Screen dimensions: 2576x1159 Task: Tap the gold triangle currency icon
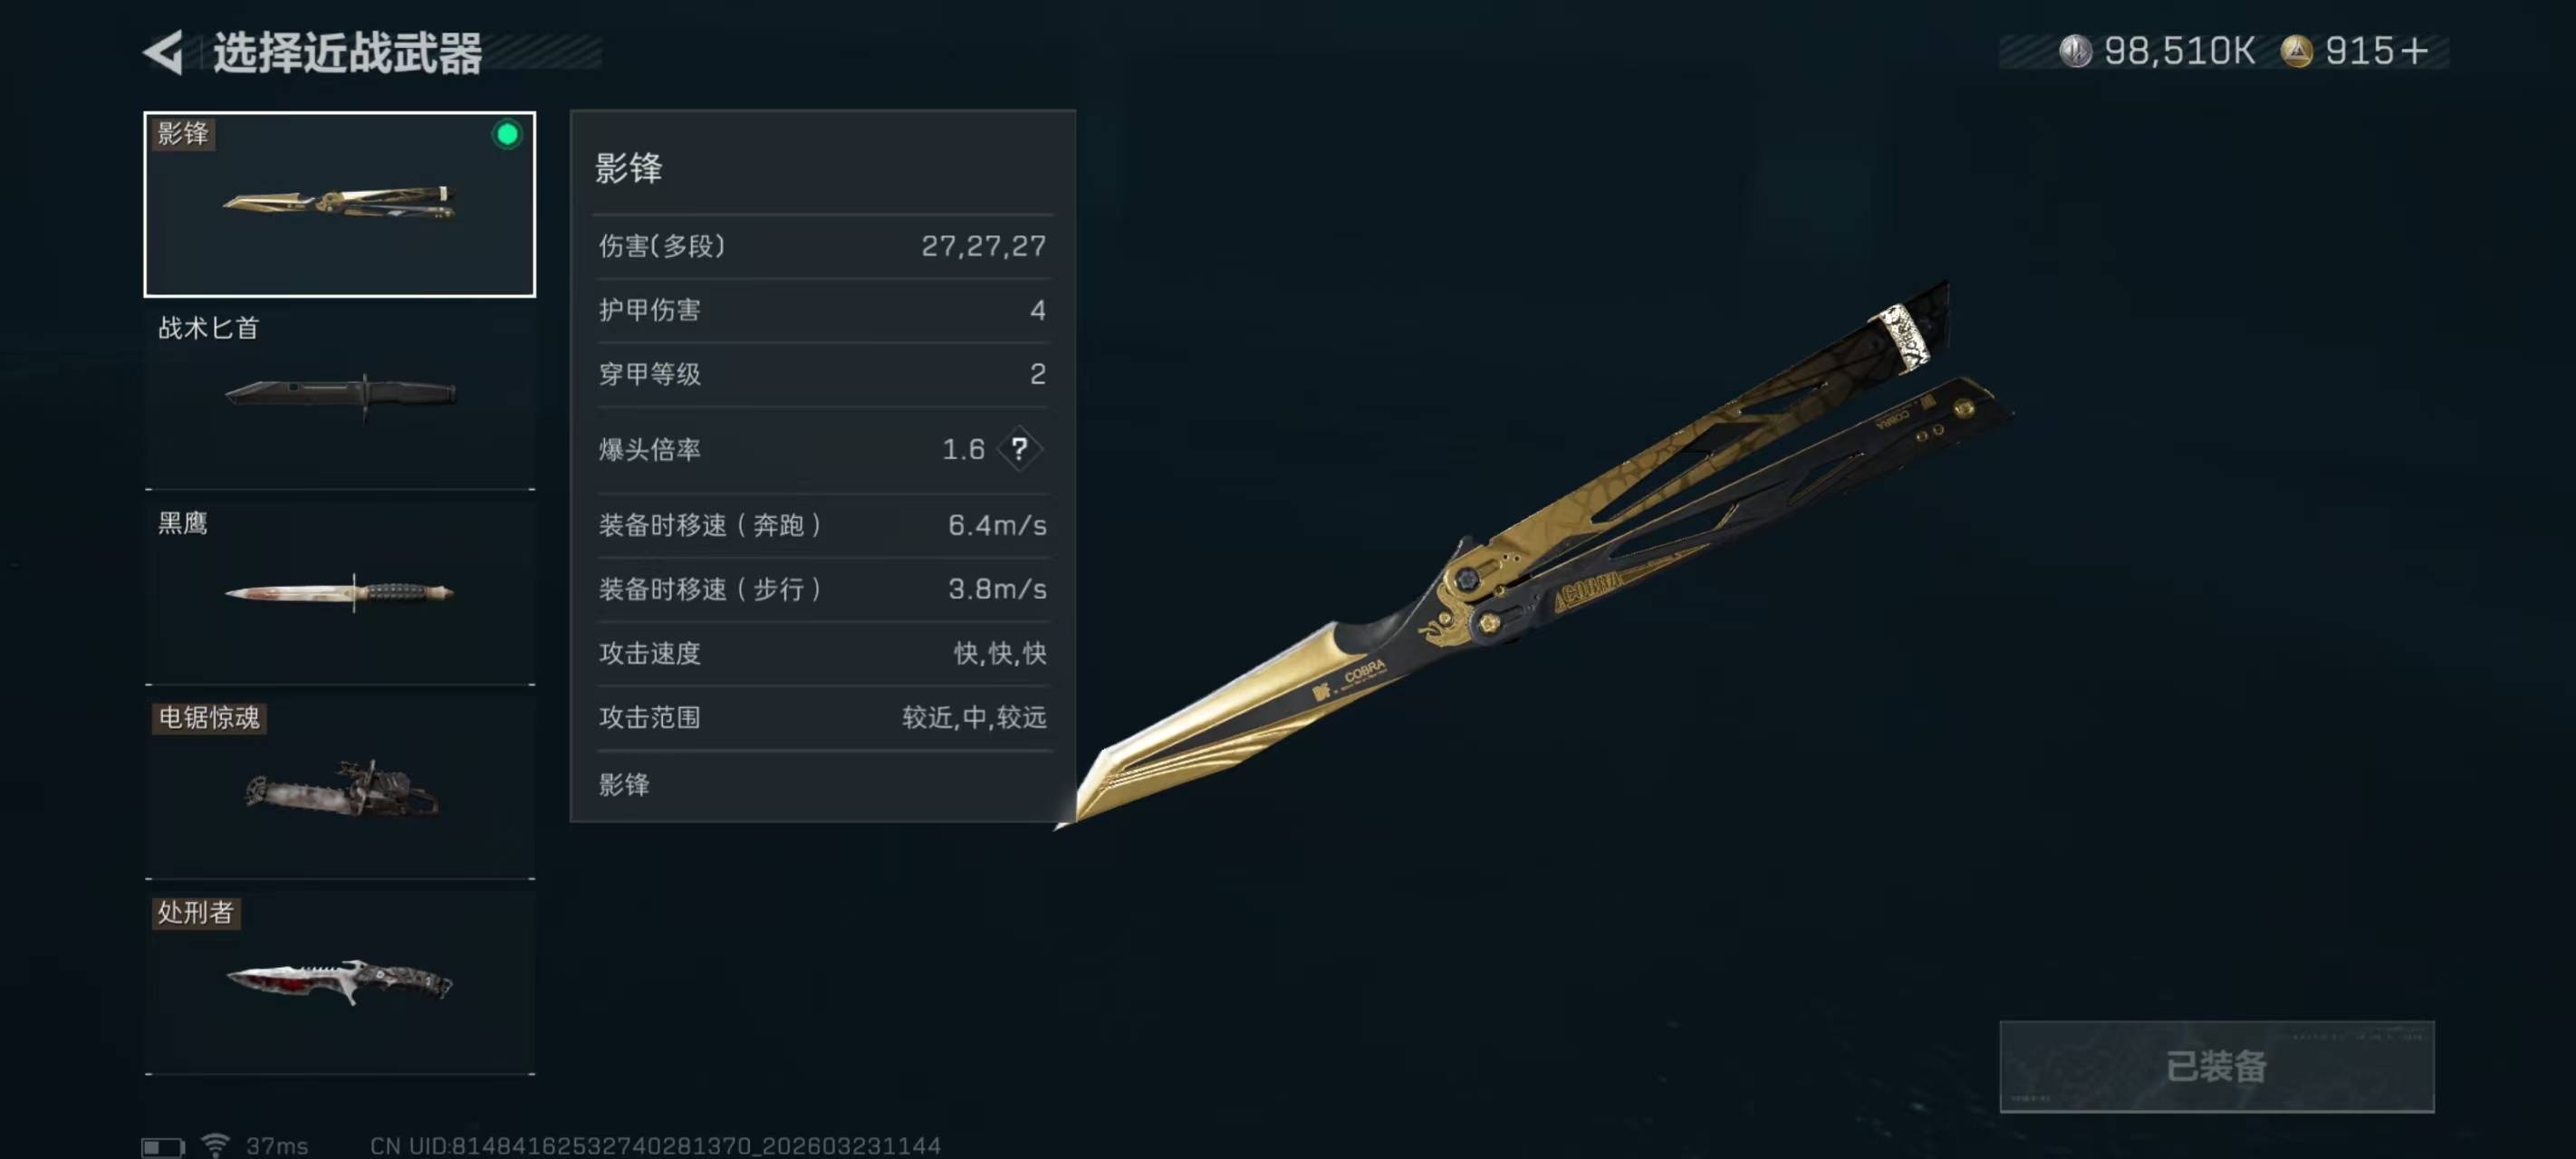coord(2296,51)
